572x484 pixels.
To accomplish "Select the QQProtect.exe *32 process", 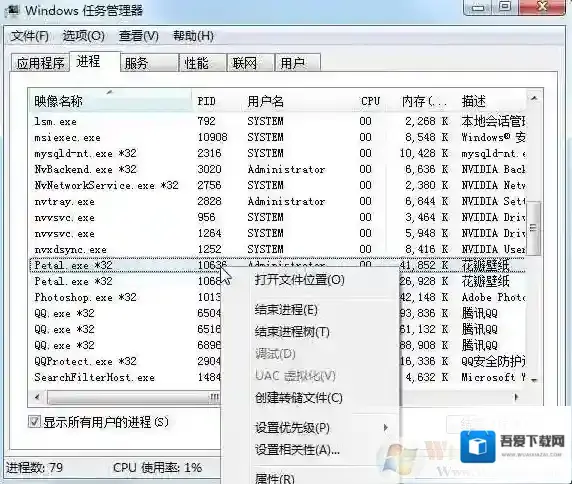I will pyautogui.click(x=124, y=361).
